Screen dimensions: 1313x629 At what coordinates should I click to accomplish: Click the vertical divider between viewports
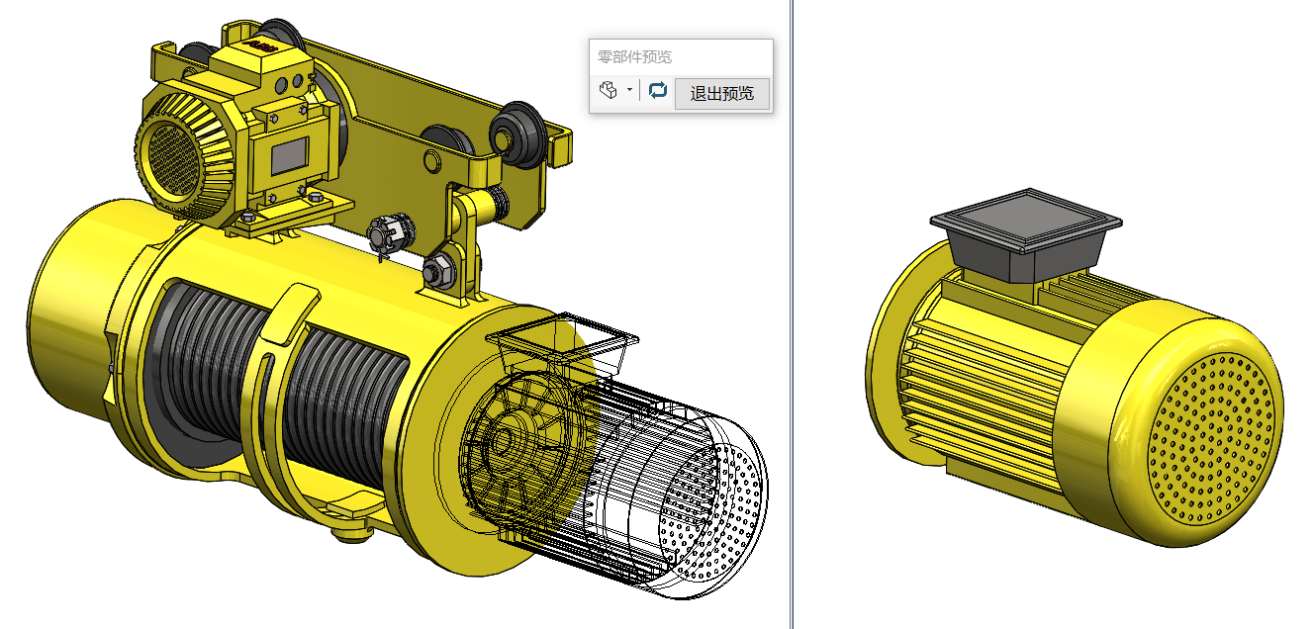coord(791,314)
